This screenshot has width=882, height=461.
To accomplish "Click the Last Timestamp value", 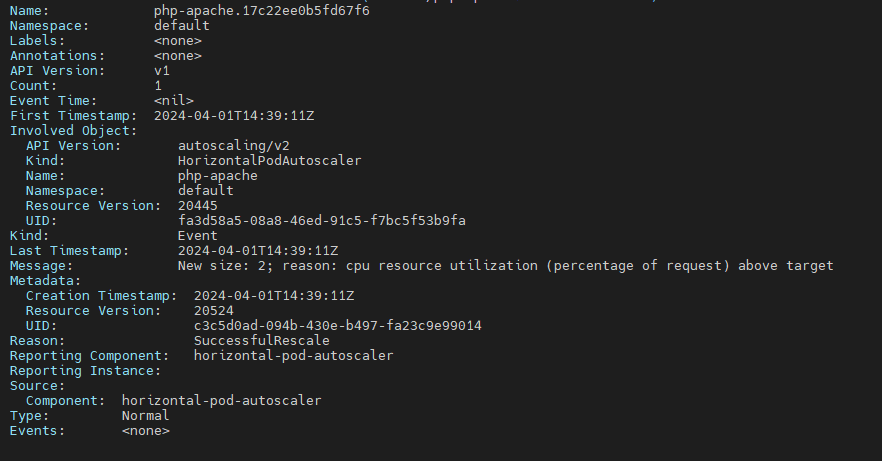I will tap(258, 250).
